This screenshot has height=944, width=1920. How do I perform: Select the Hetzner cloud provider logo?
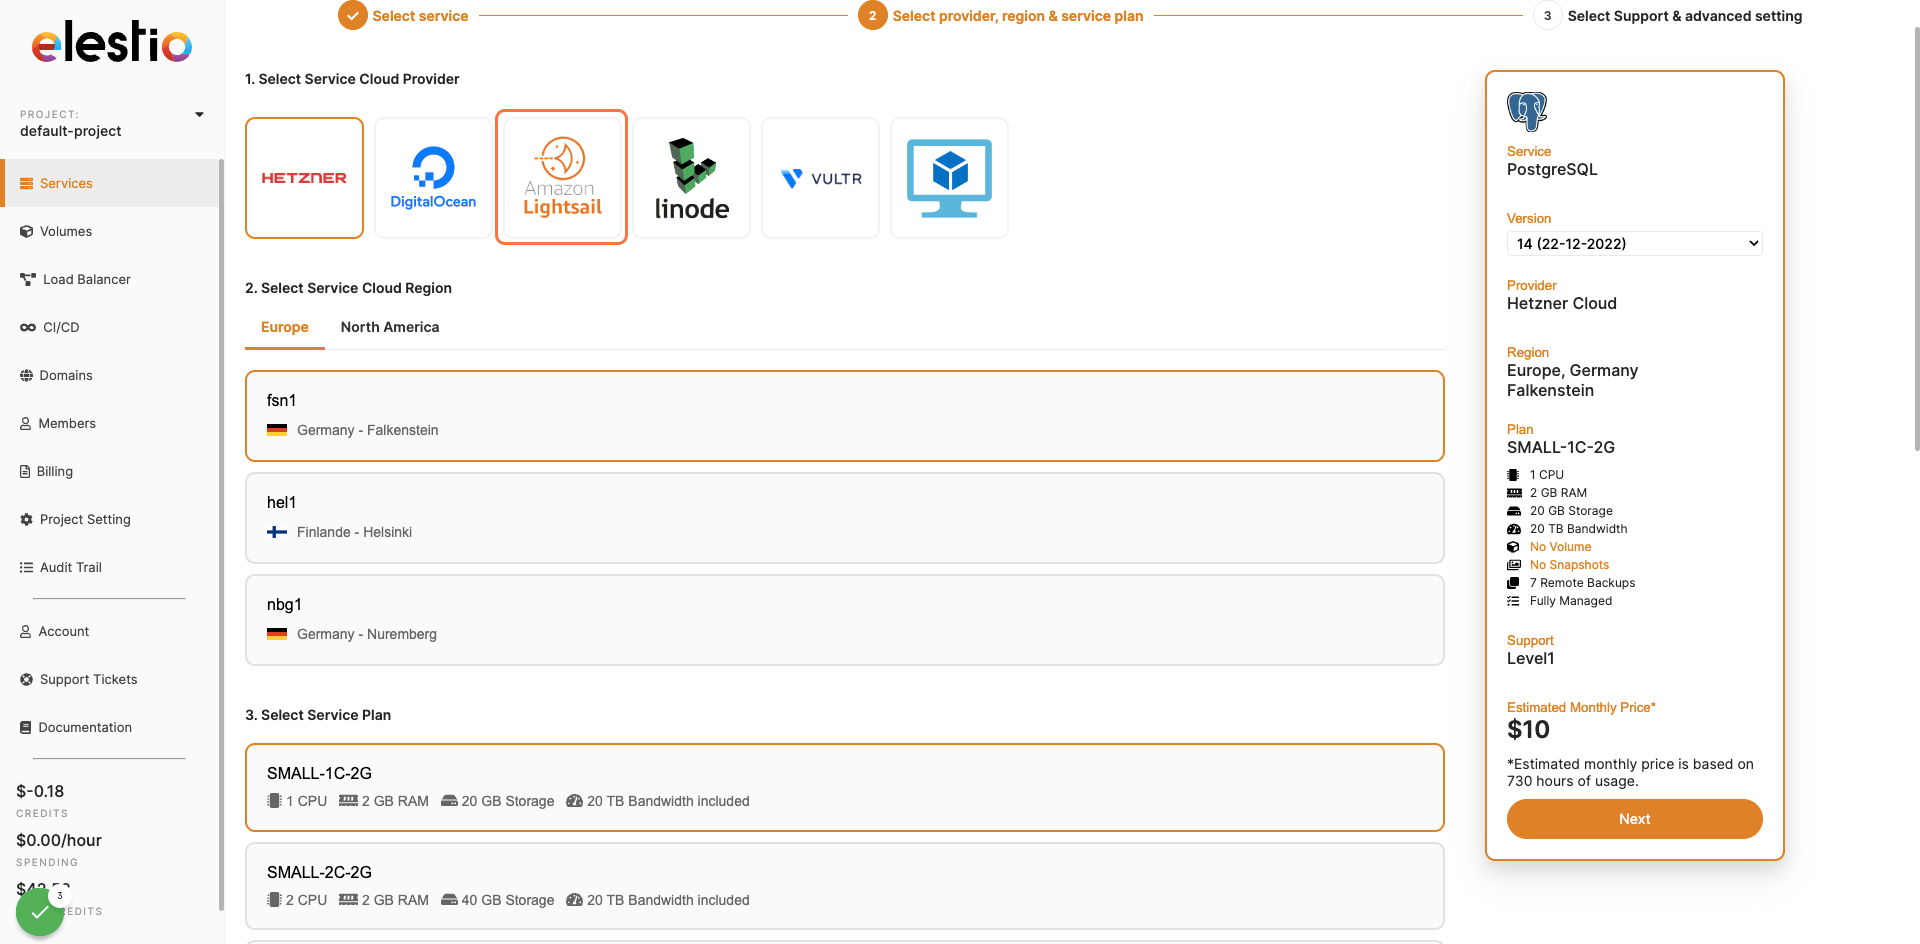coord(304,178)
